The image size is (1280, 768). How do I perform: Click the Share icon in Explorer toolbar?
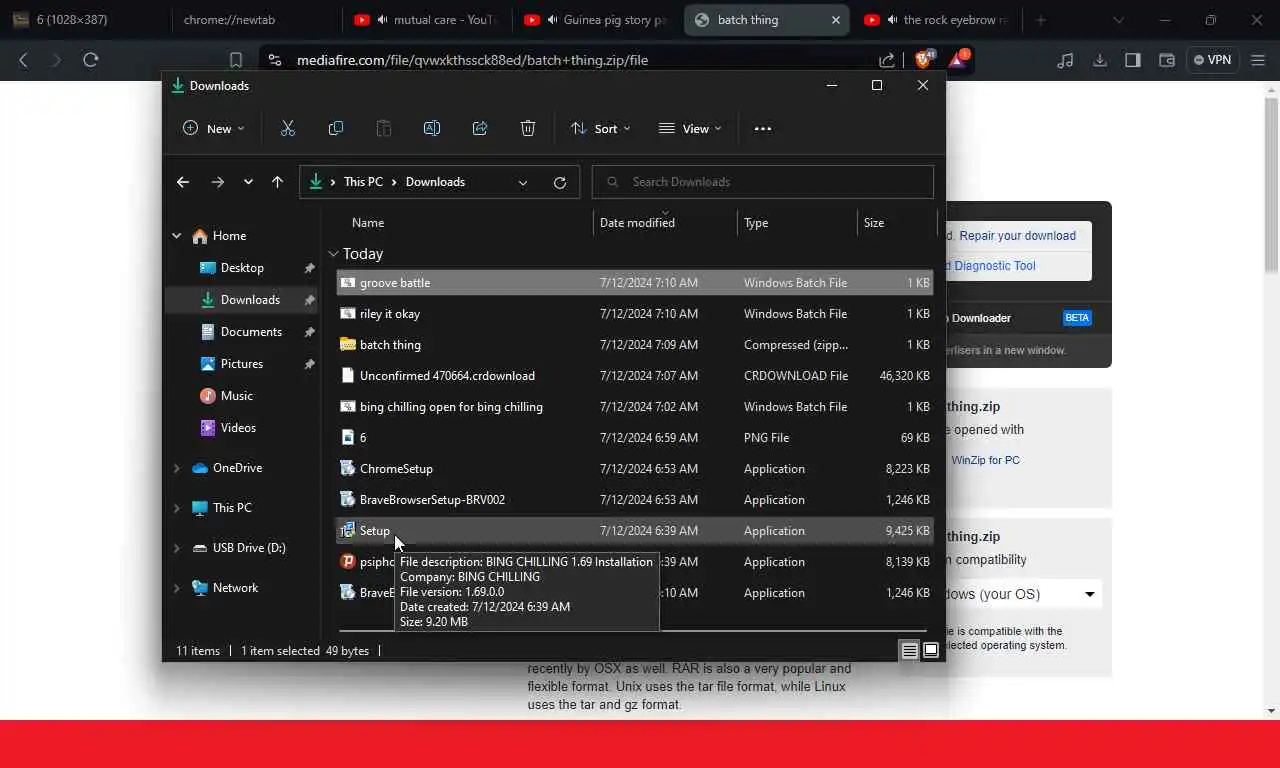click(x=480, y=128)
